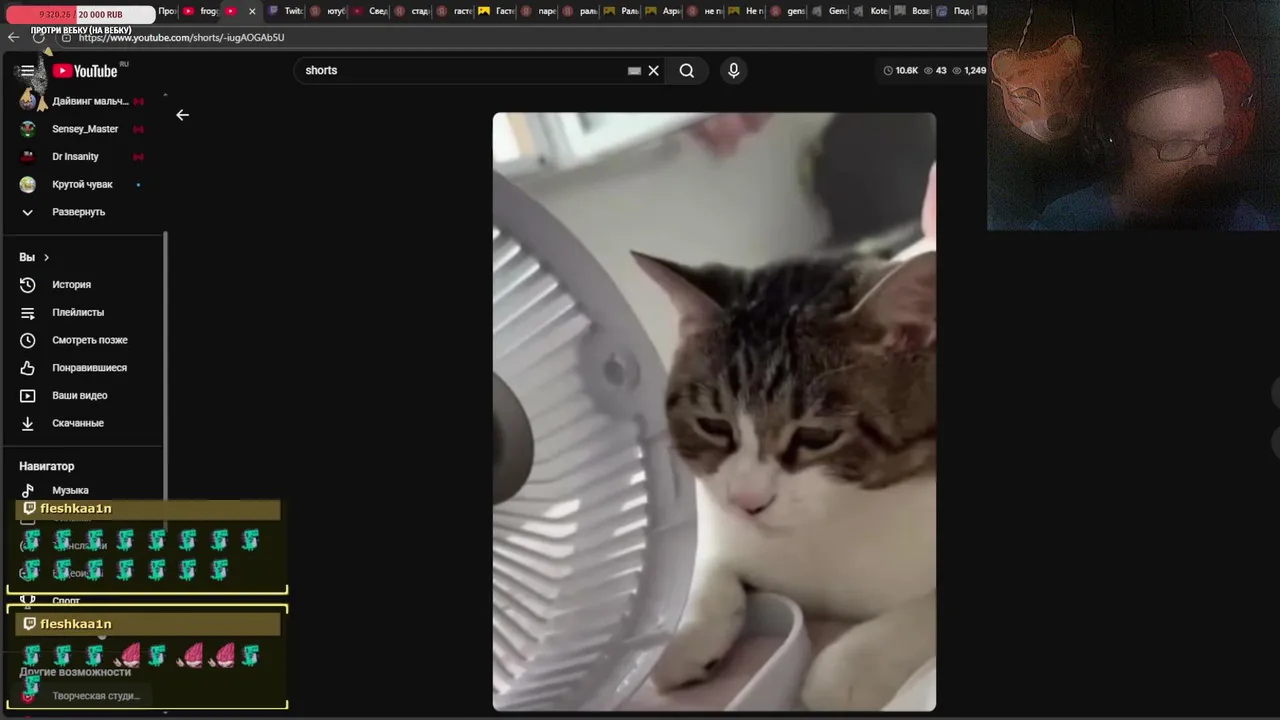This screenshot has width=1280, height=720.
Task: Switch to the ютуб browser tab
Action: point(328,11)
